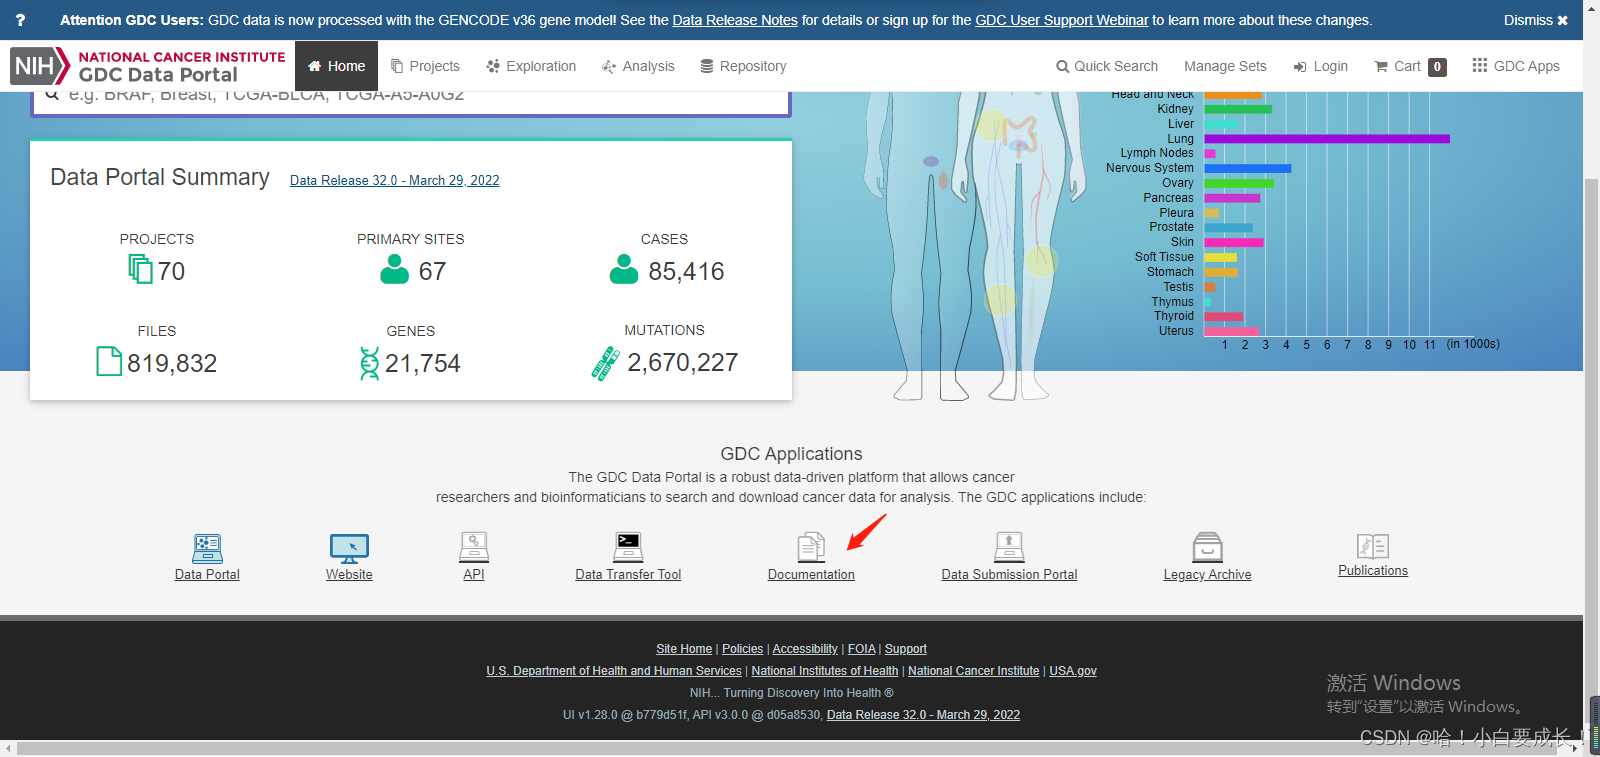Click the 2,670,227 mutations count

(x=683, y=362)
